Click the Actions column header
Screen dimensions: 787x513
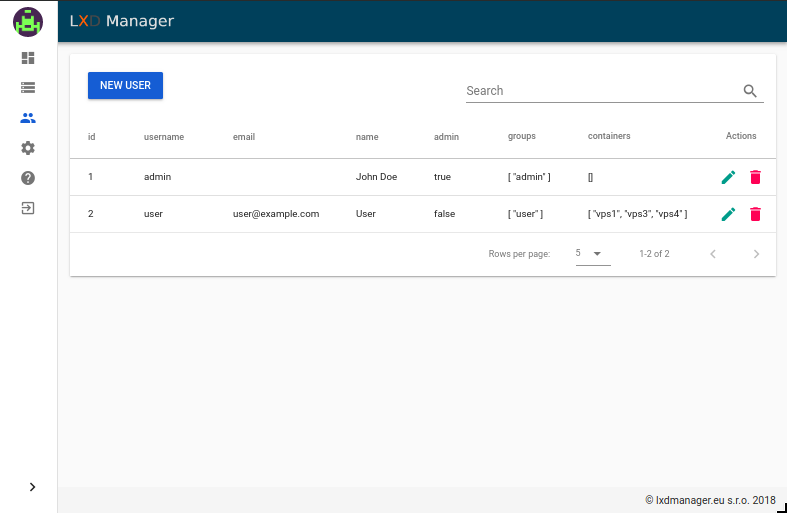click(741, 136)
